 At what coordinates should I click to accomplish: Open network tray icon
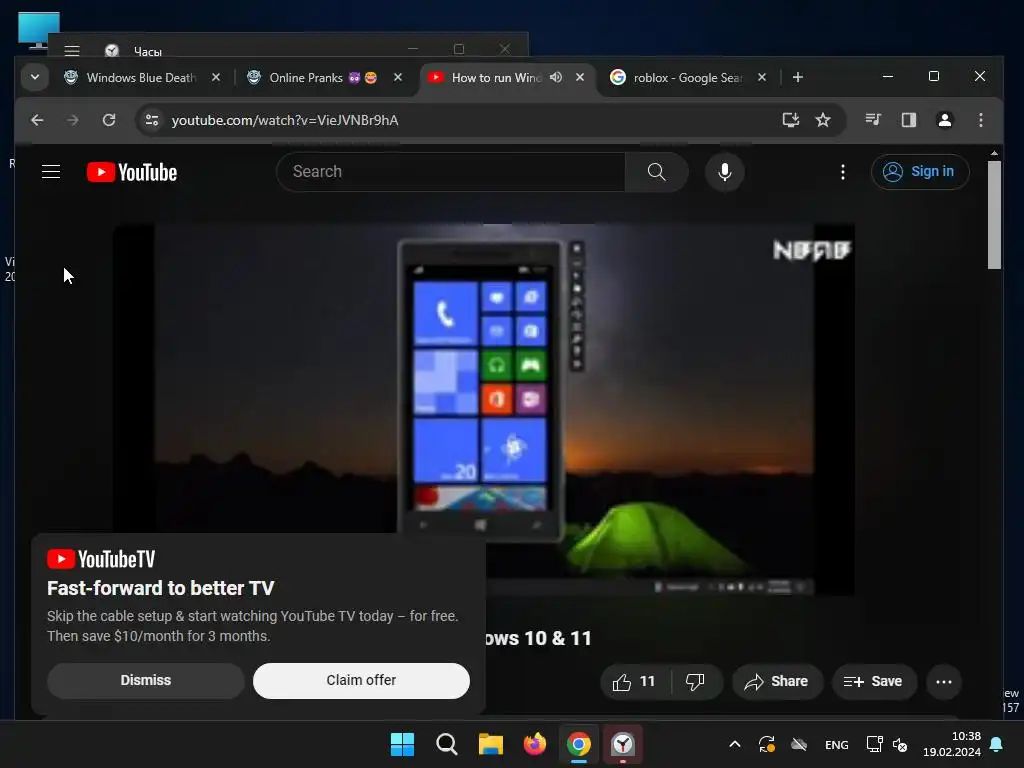pyautogui.click(x=874, y=744)
